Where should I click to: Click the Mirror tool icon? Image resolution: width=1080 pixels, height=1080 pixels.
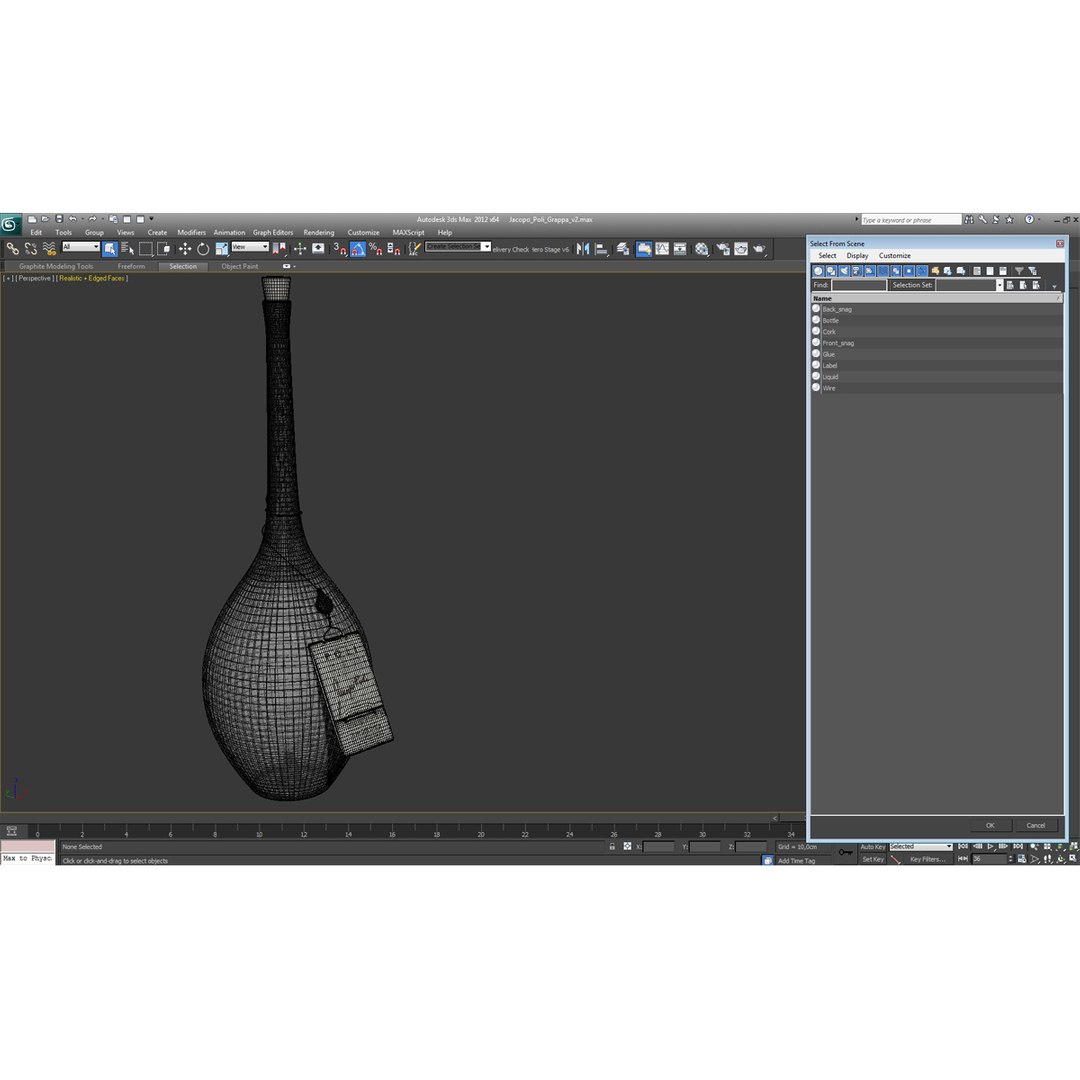click(583, 249)
